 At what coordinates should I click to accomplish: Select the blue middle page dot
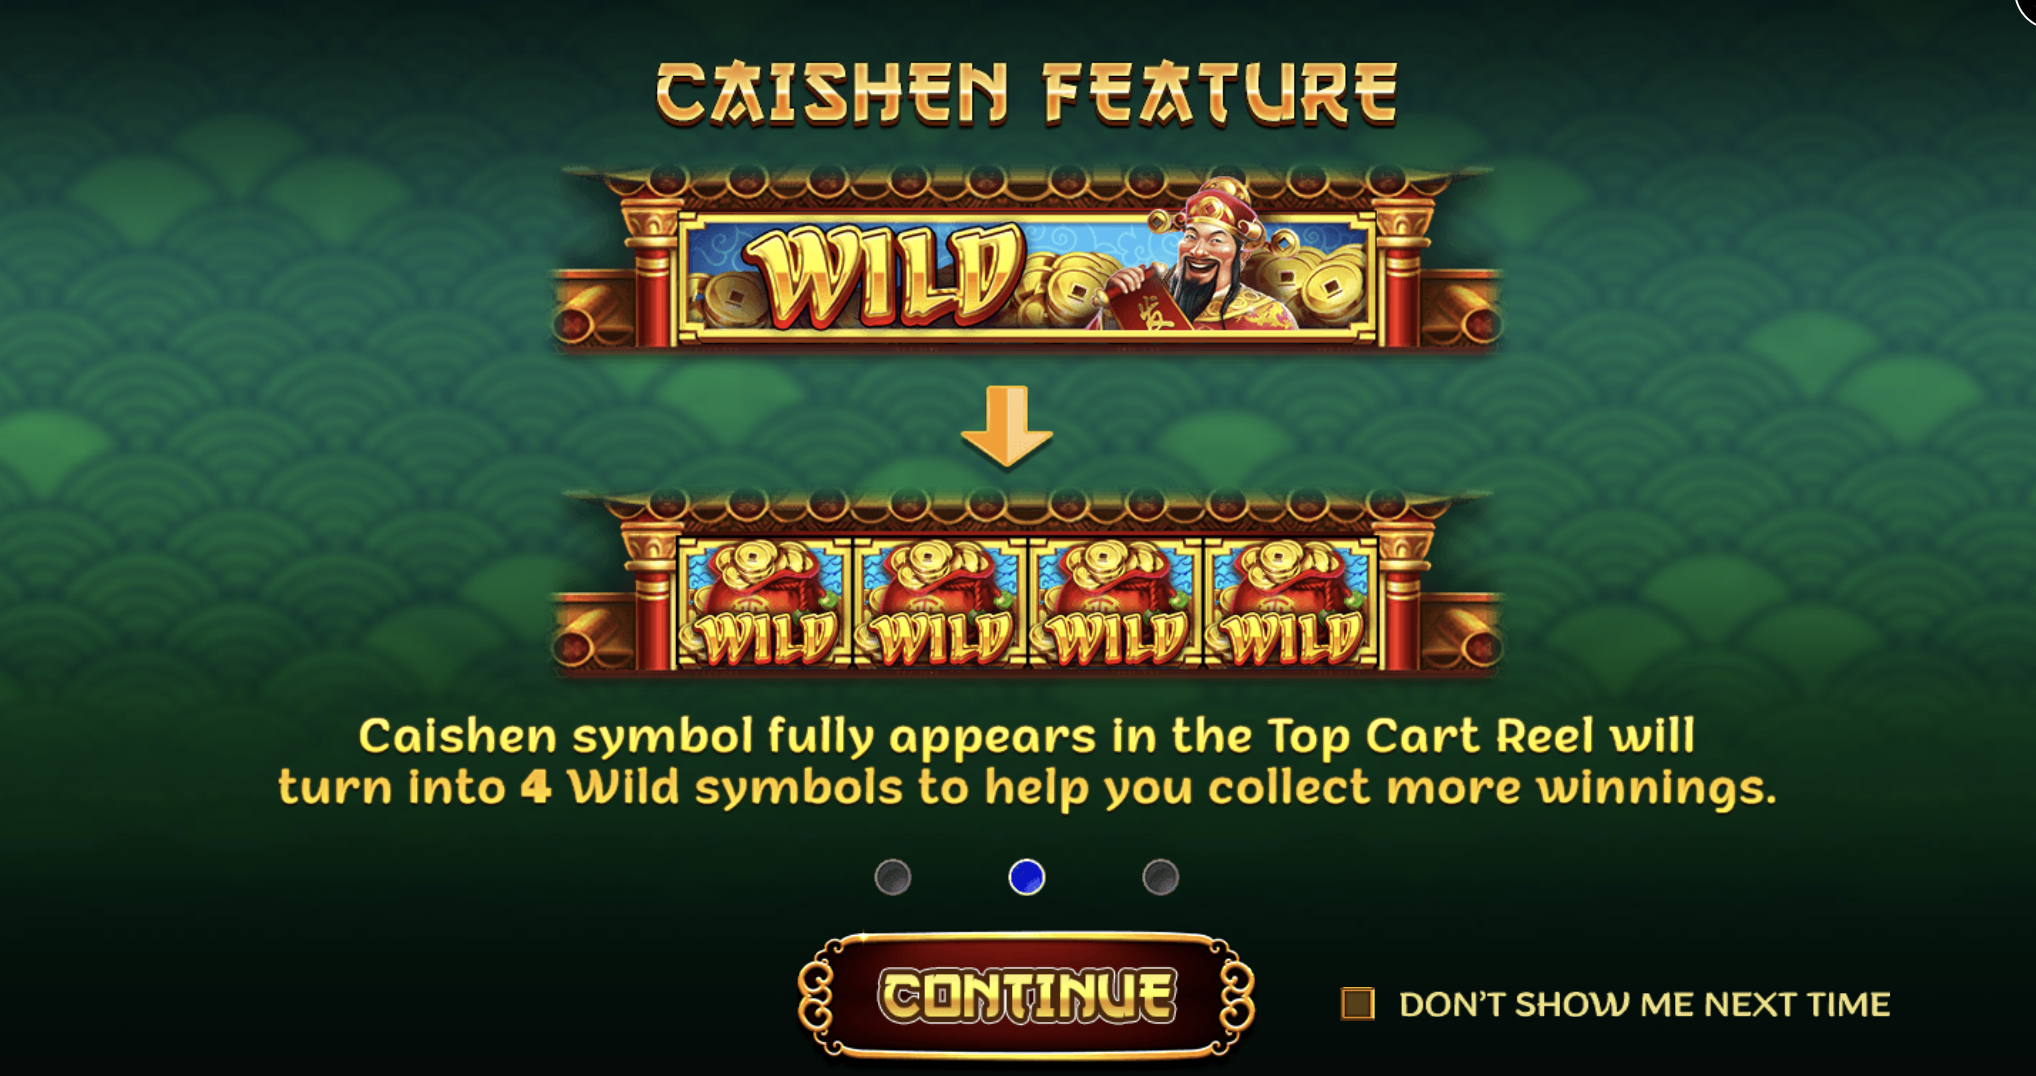pyautogui.click(x=1026, y=877)
